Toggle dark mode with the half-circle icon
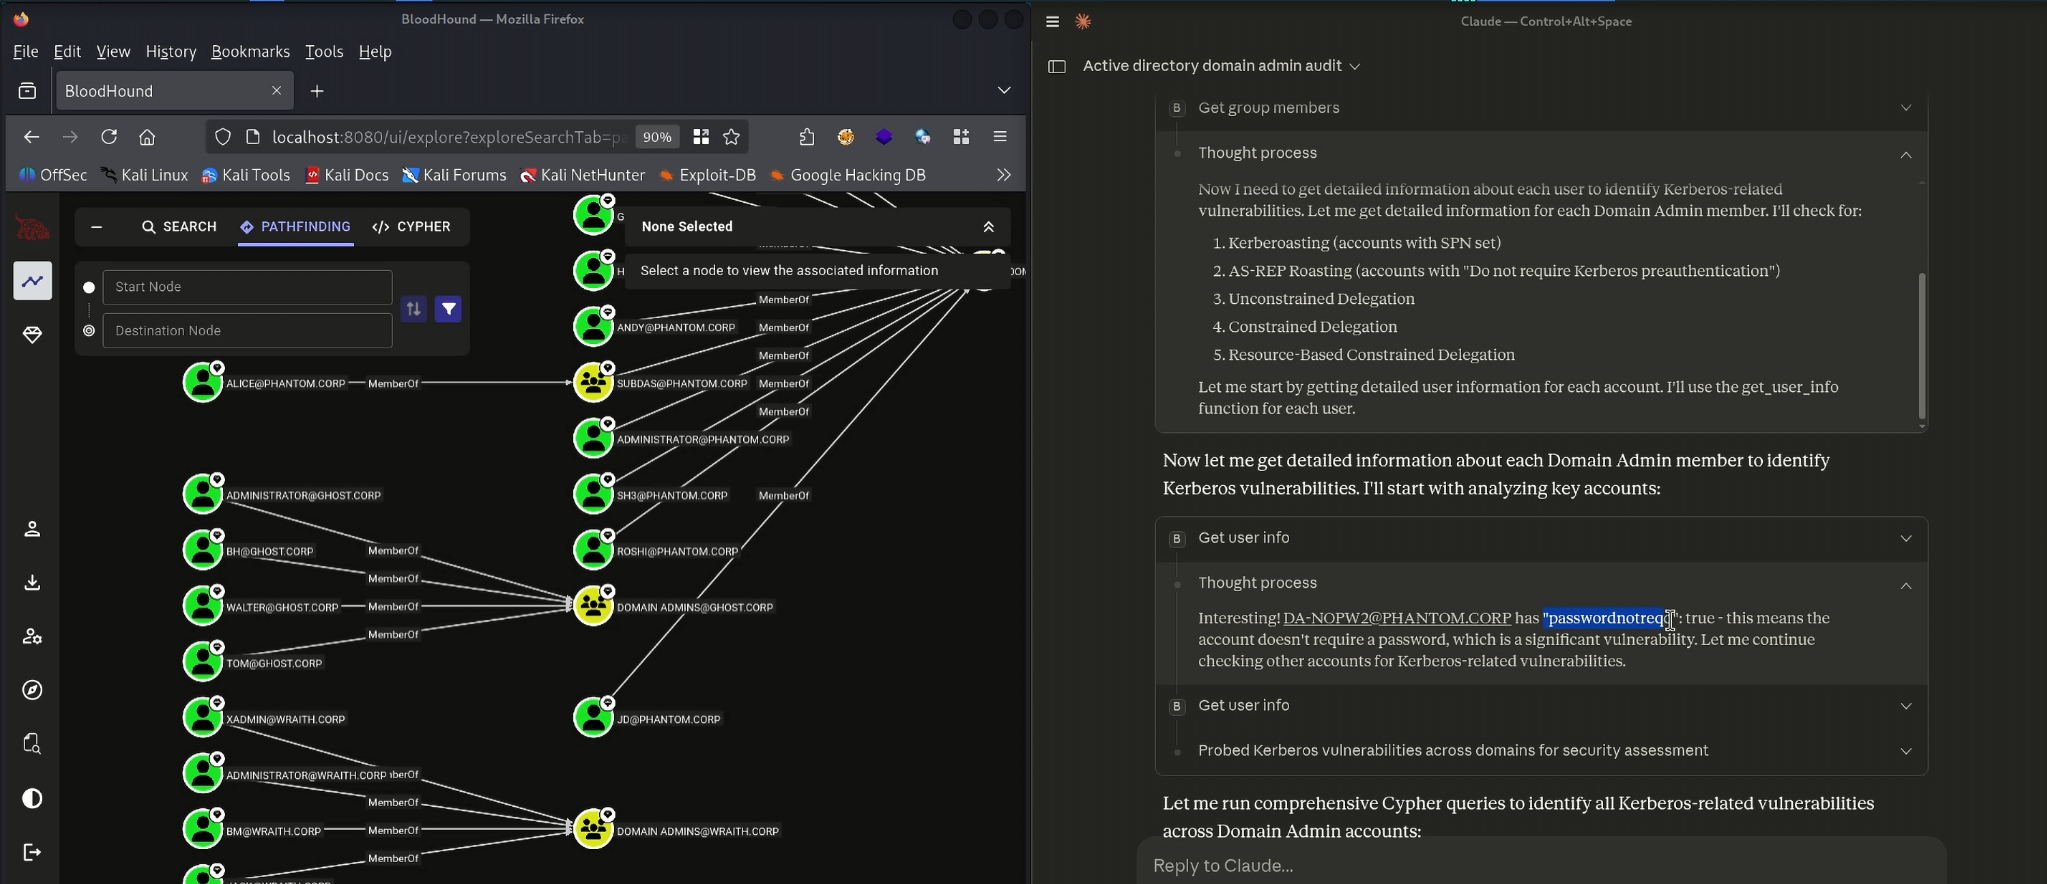This screenshot has width=2047, height=884. [32, 798]
